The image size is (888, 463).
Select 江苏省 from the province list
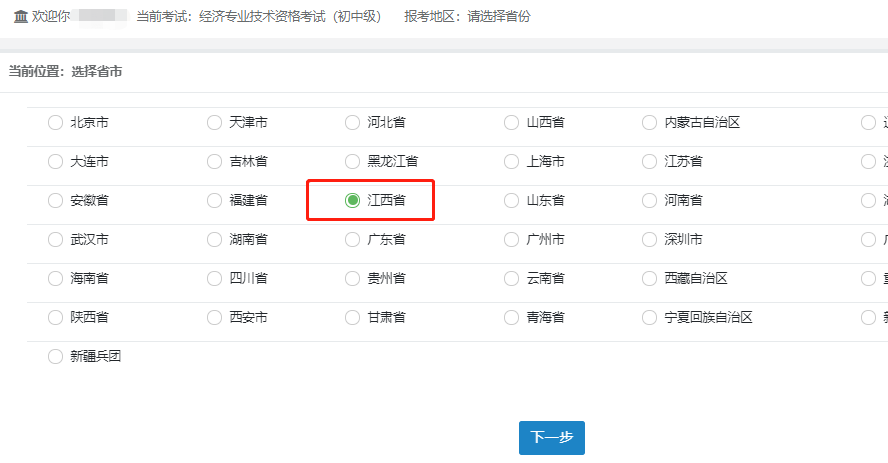pos(650,162)
